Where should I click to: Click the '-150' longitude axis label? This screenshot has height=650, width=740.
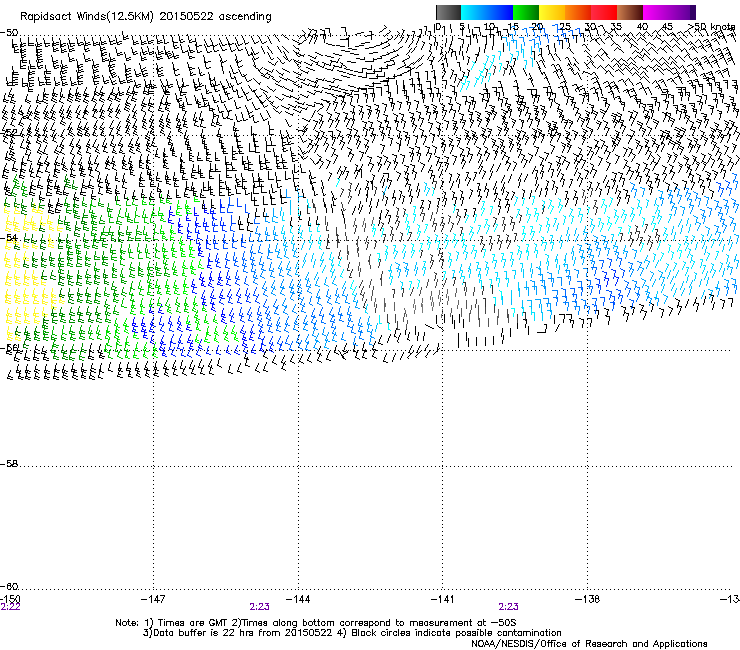click(x=10, y=599)
